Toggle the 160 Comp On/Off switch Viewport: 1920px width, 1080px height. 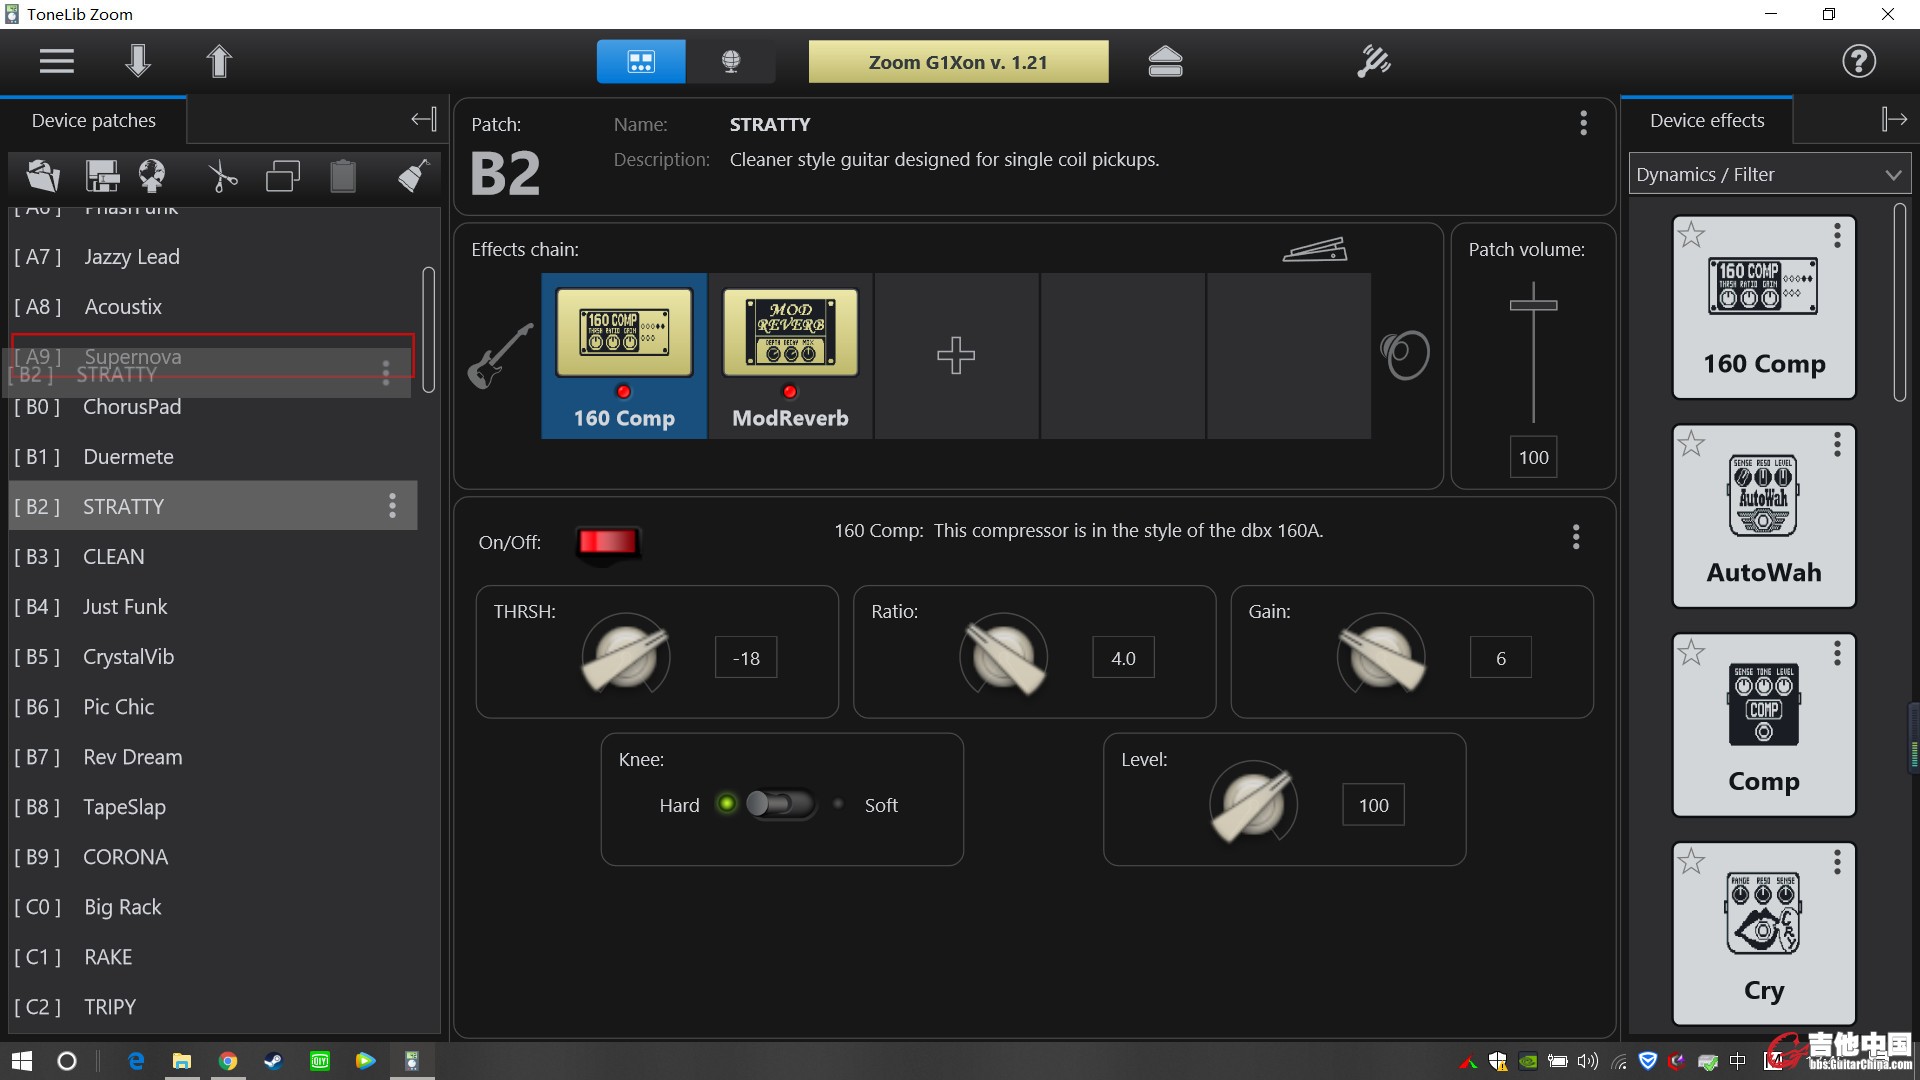point(607,542)
